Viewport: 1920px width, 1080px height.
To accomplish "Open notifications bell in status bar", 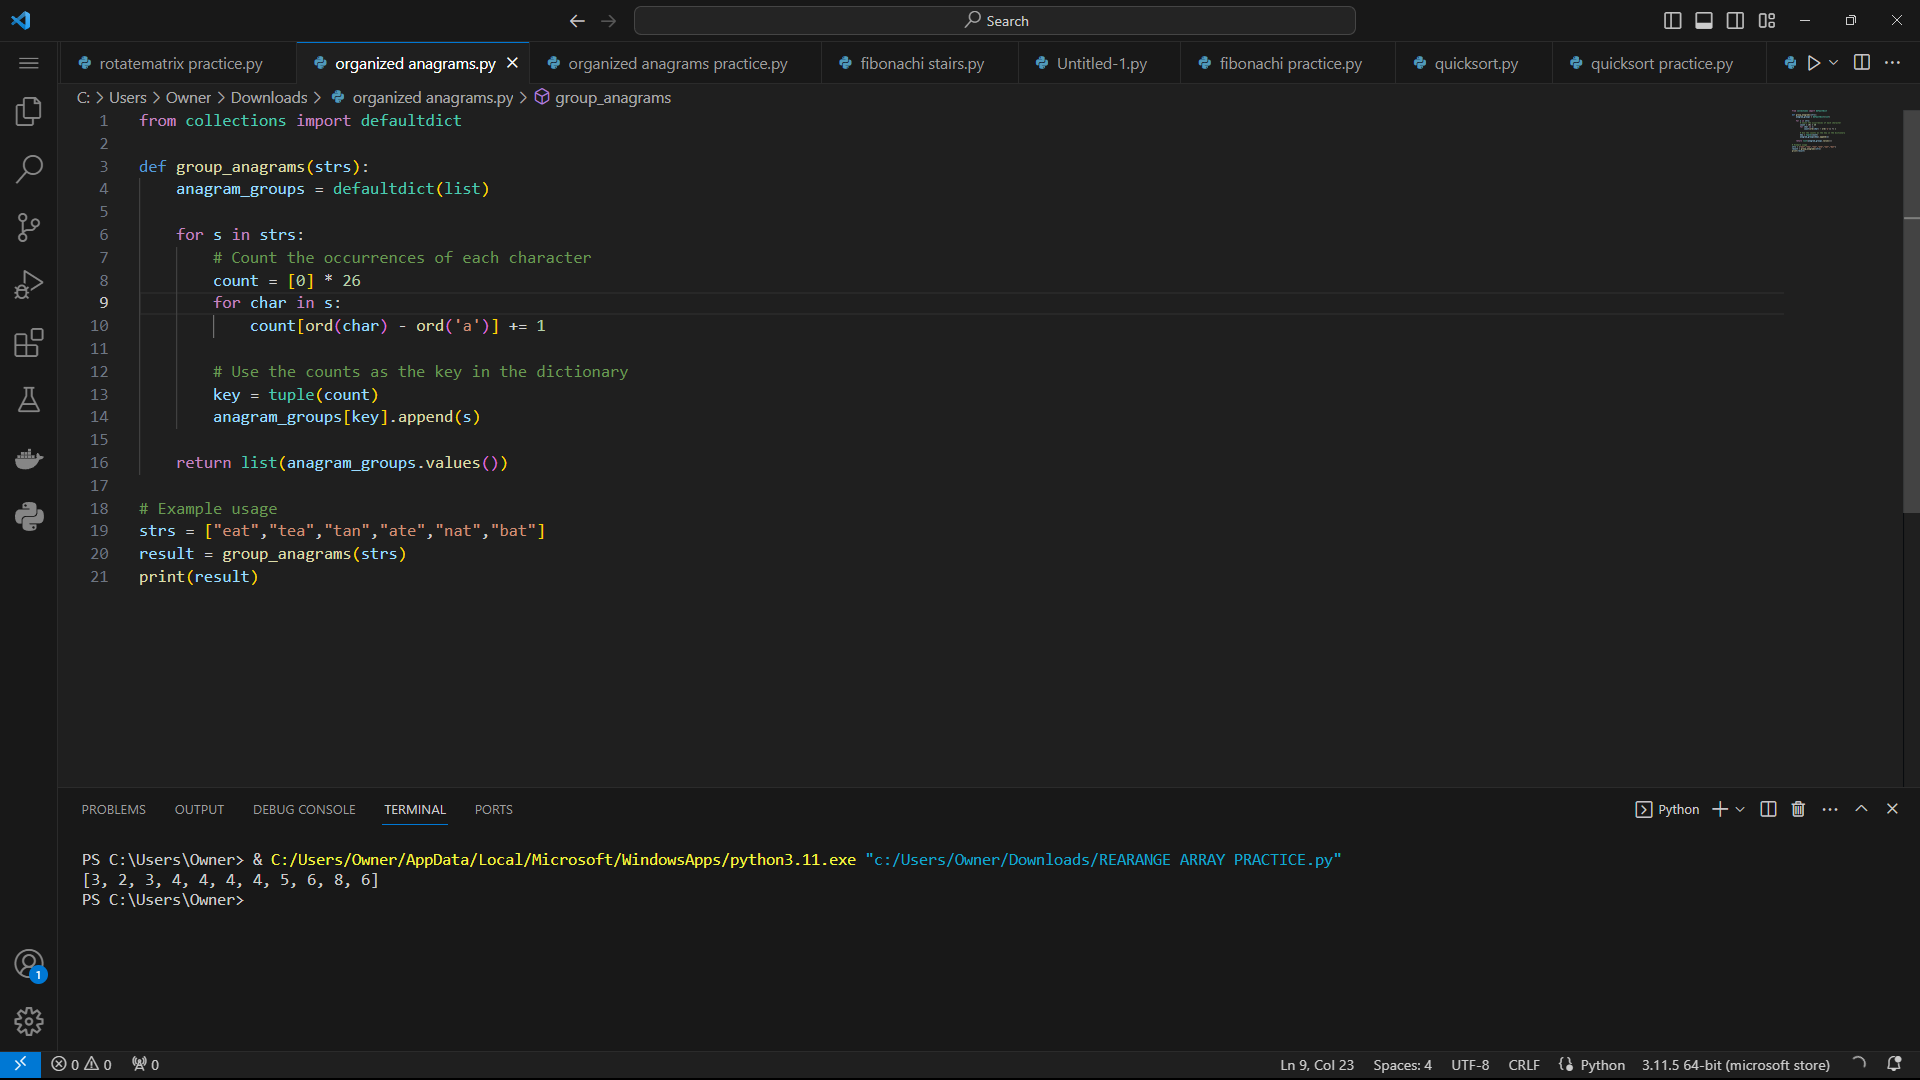I will tap(1894, 1064).
